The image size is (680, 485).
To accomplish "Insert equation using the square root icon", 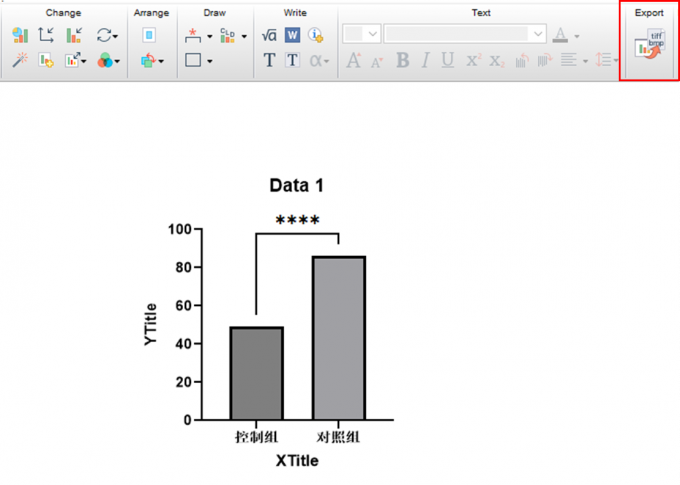I will pyautogui.click(x=269, y=35).
